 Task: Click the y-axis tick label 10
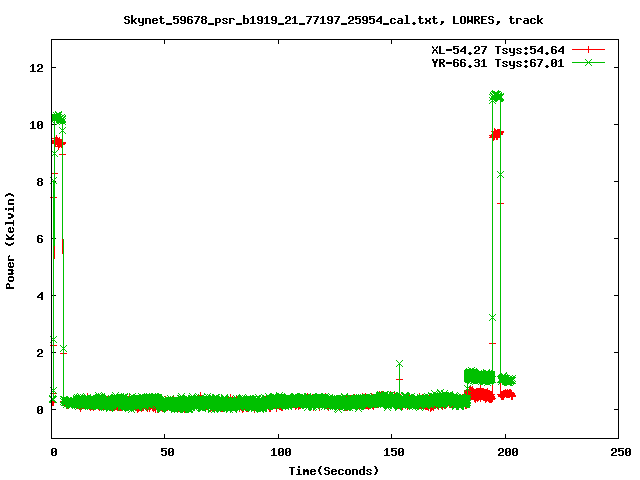pyautogui.click(x=36, y=125)
